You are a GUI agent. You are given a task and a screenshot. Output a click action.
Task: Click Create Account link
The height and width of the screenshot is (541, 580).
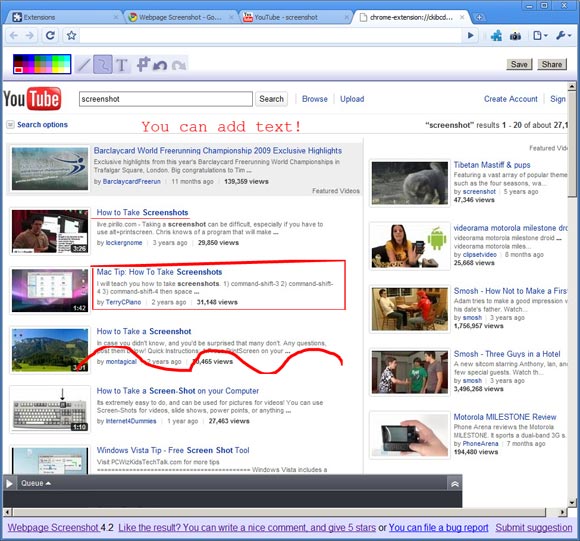point(510,99)
